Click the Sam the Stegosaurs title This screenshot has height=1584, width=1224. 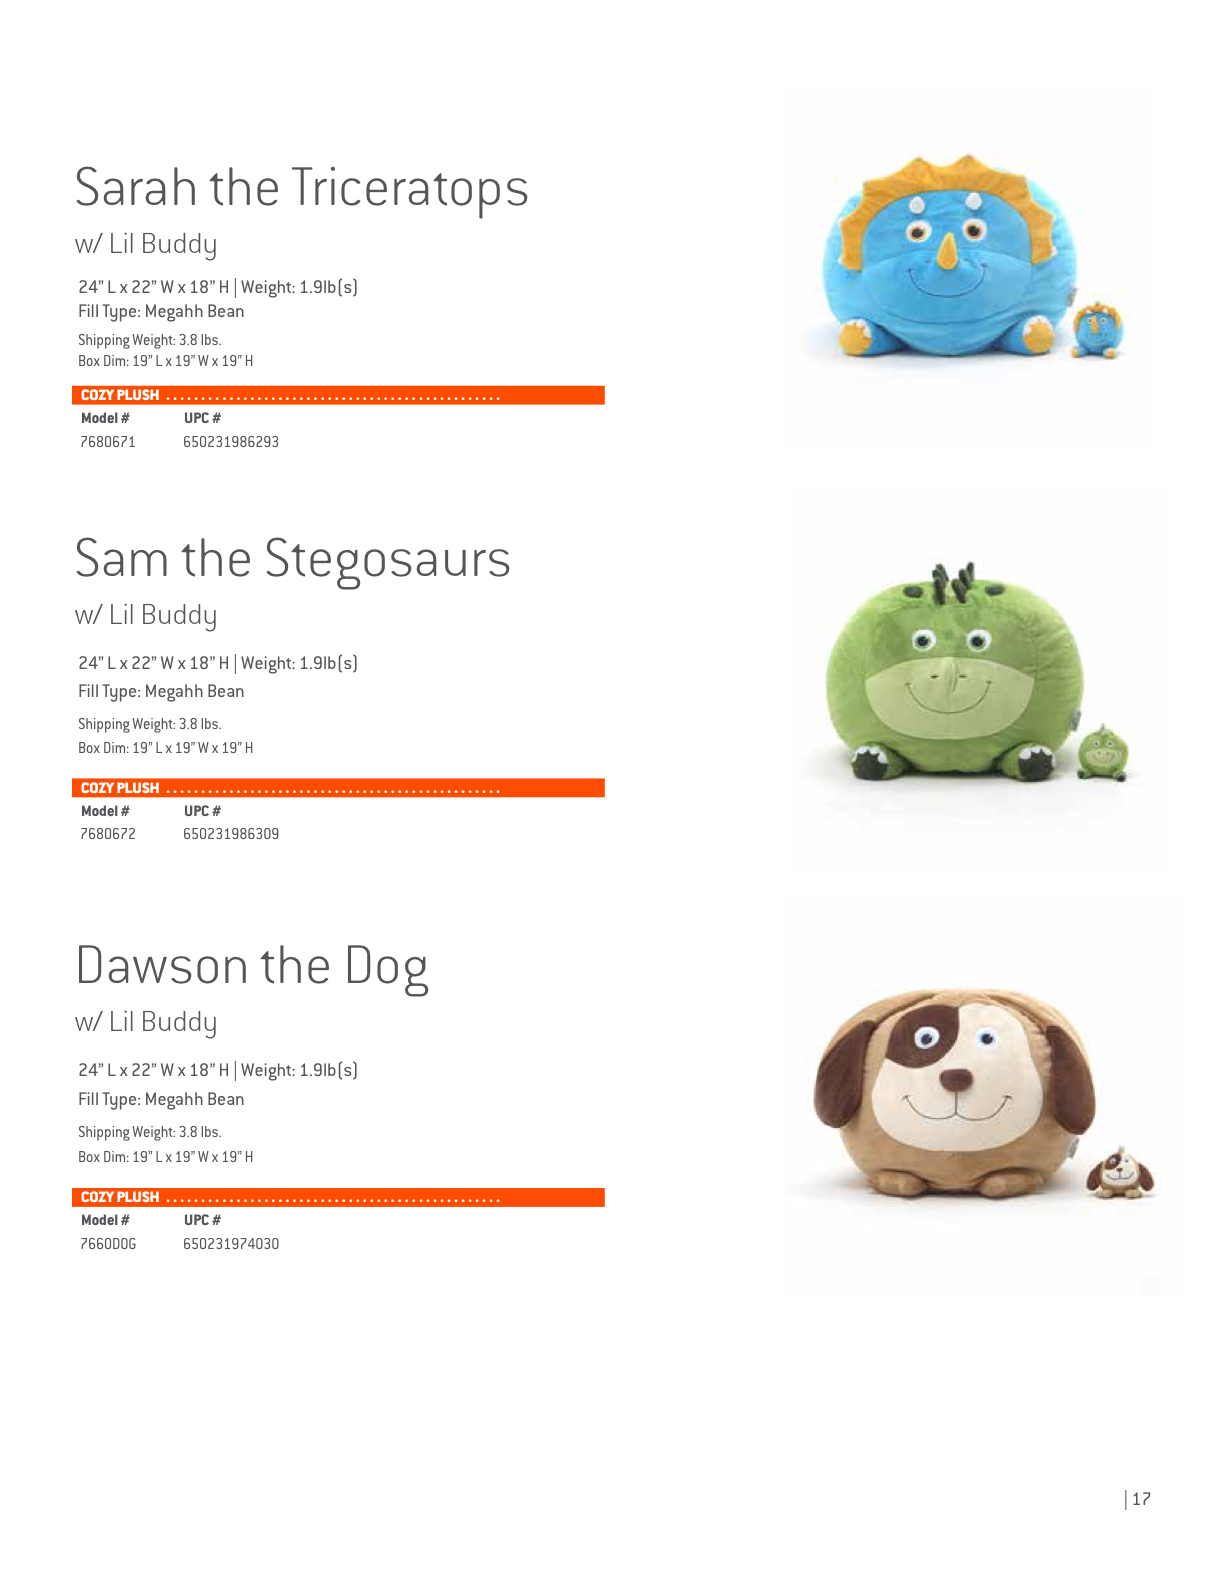292,558
